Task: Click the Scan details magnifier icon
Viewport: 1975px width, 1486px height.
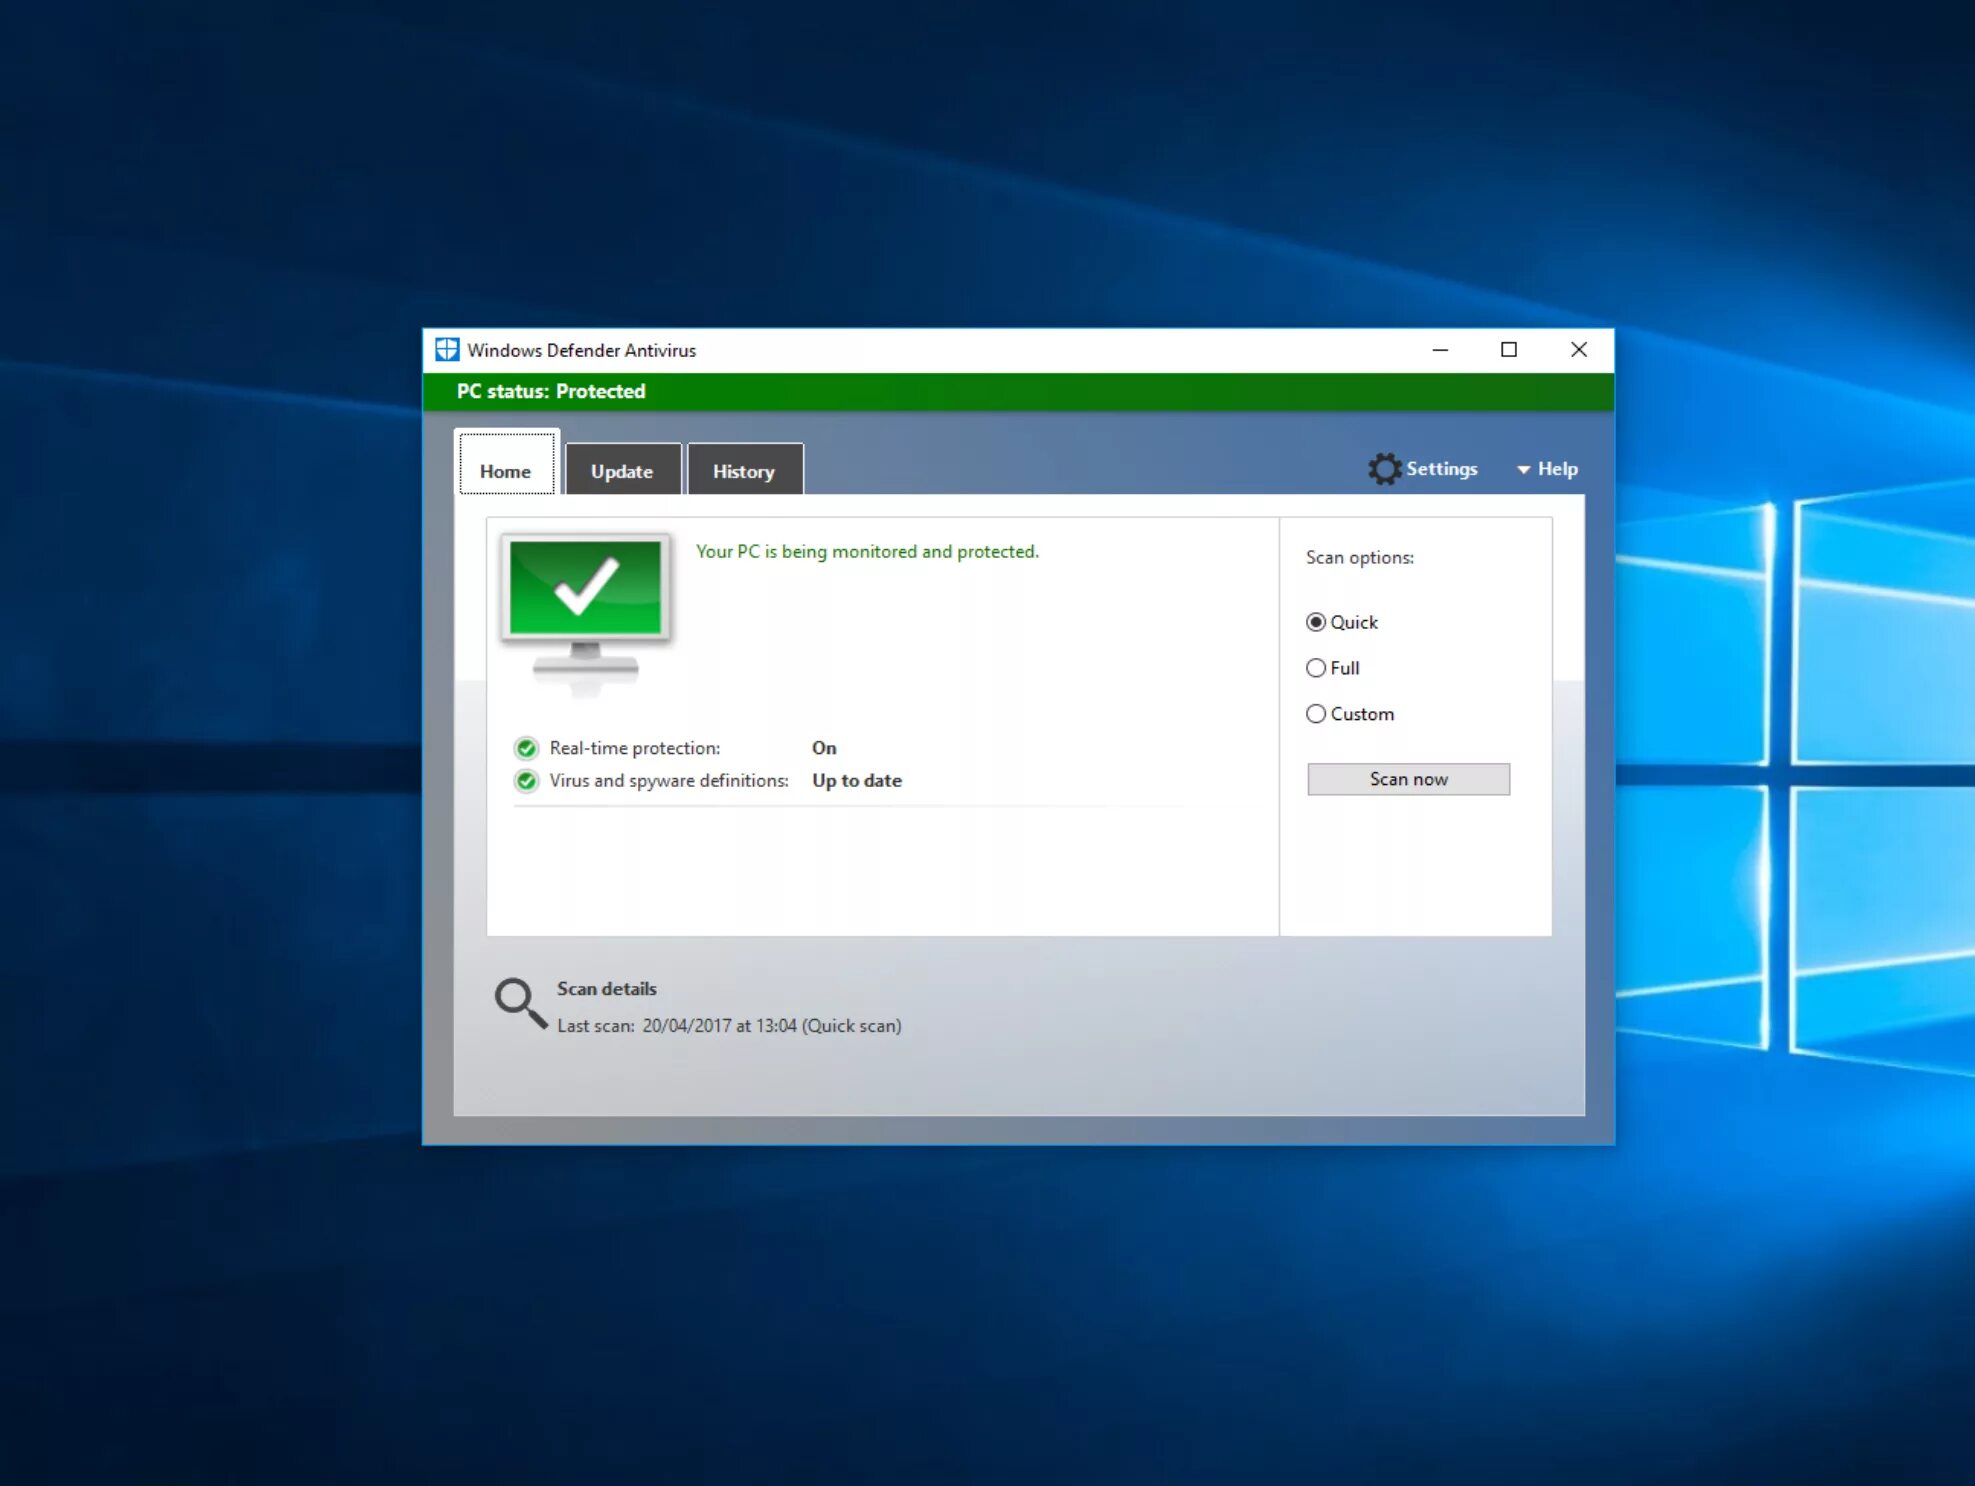Action: point(515,1001)
